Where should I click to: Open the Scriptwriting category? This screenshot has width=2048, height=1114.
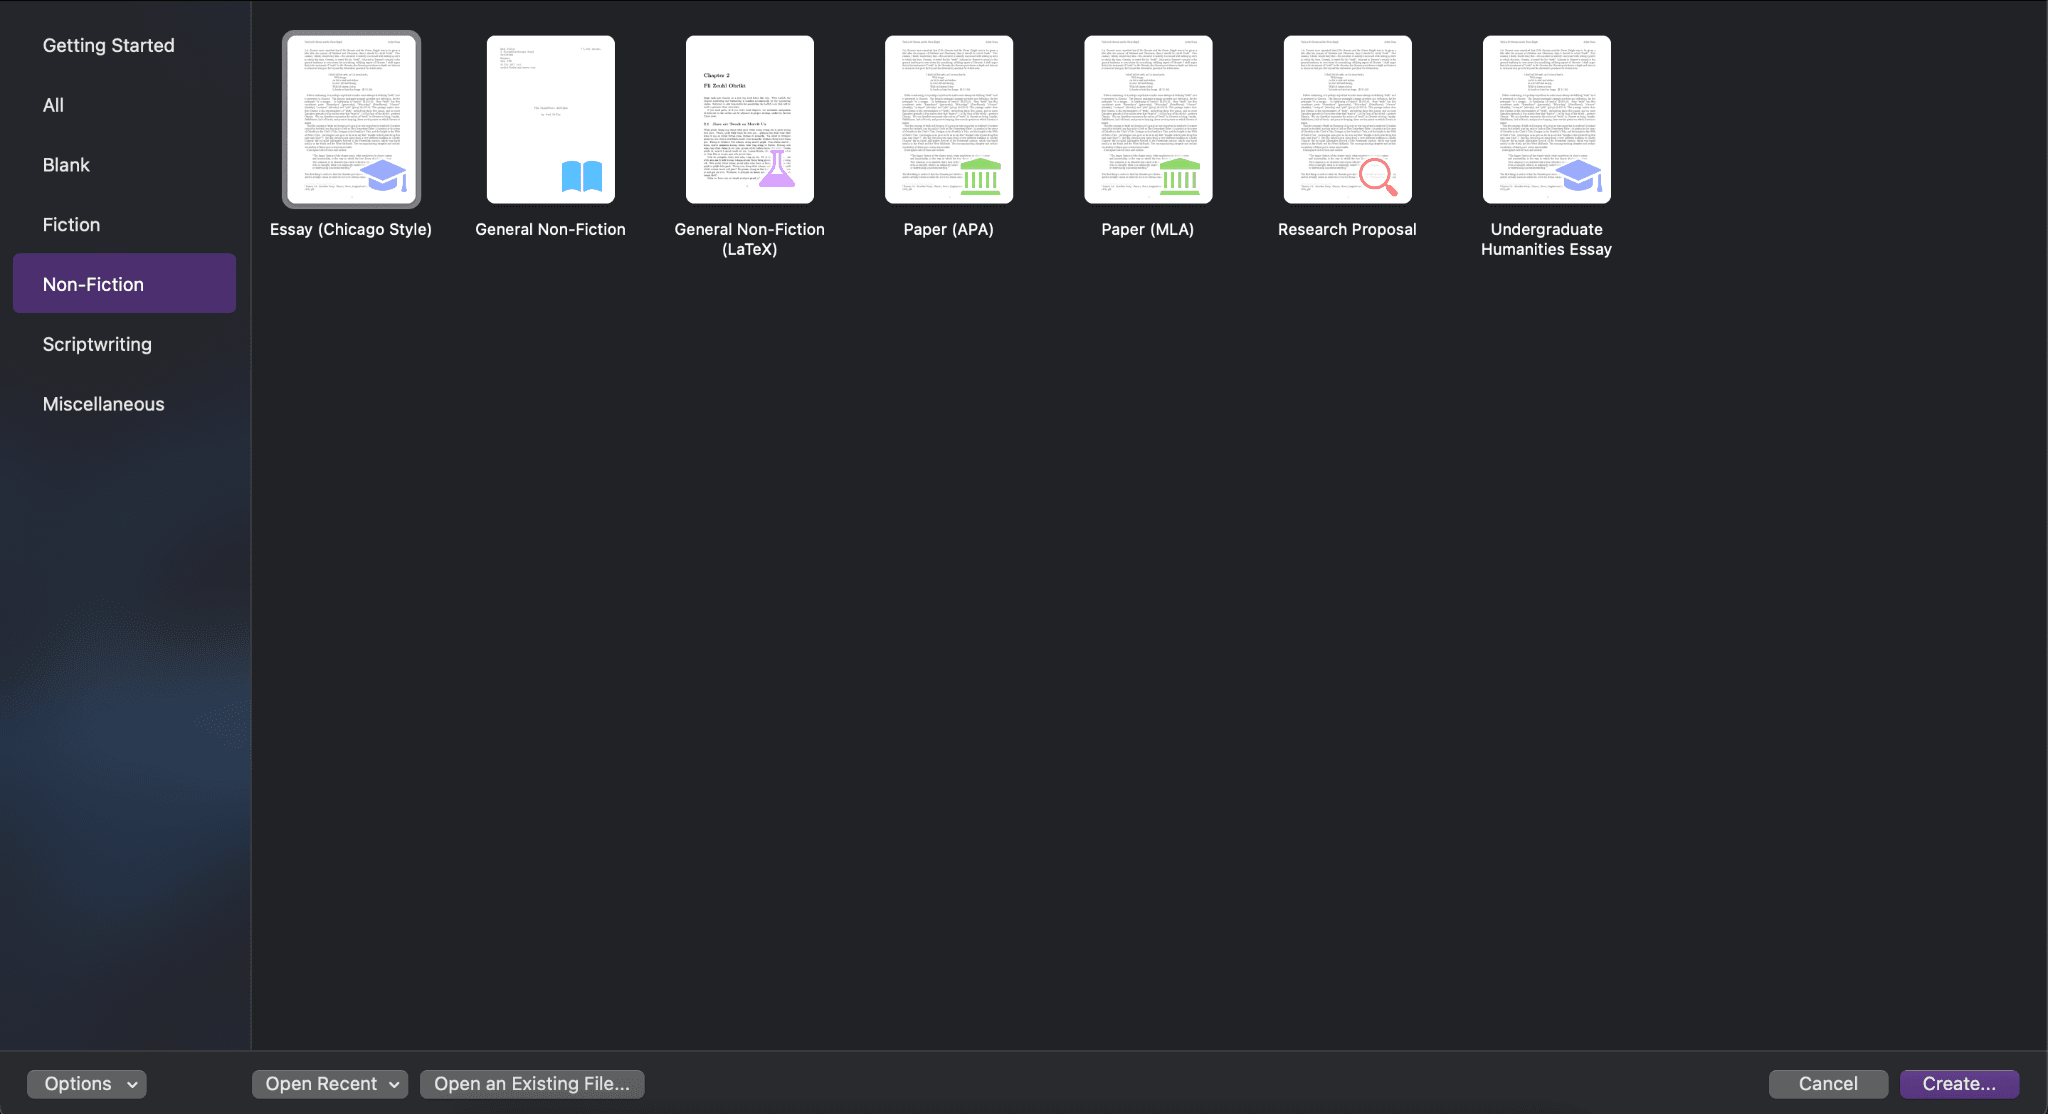coord(97,343)
